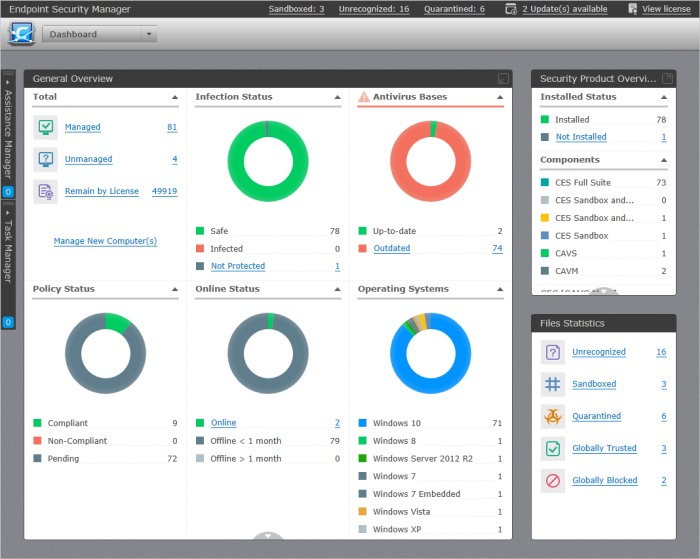
Task: Click the green Safe legend swatch
Action: 200,231
